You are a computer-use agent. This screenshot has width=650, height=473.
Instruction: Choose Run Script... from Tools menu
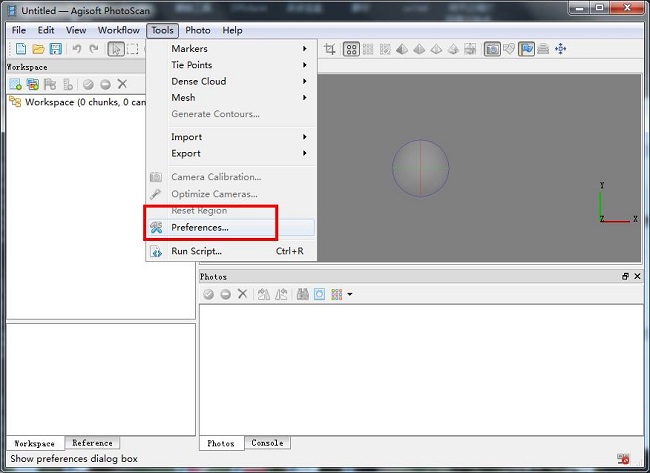[x=231, y=251]
